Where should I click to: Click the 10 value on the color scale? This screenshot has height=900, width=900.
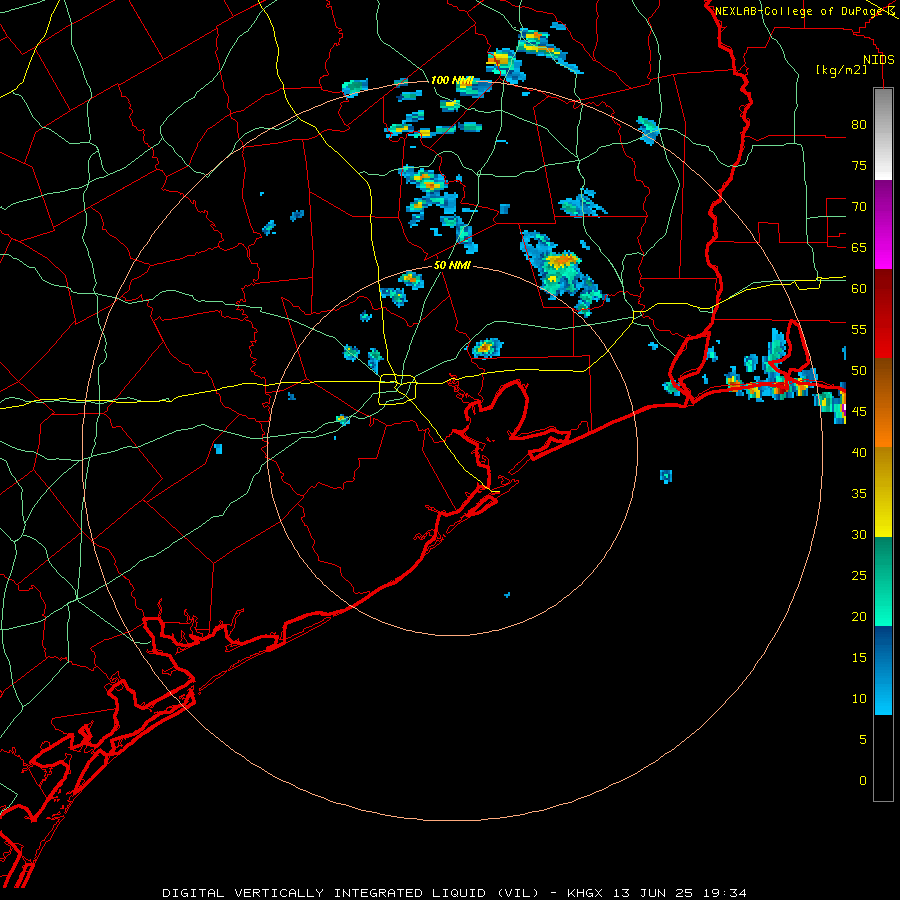859,699
